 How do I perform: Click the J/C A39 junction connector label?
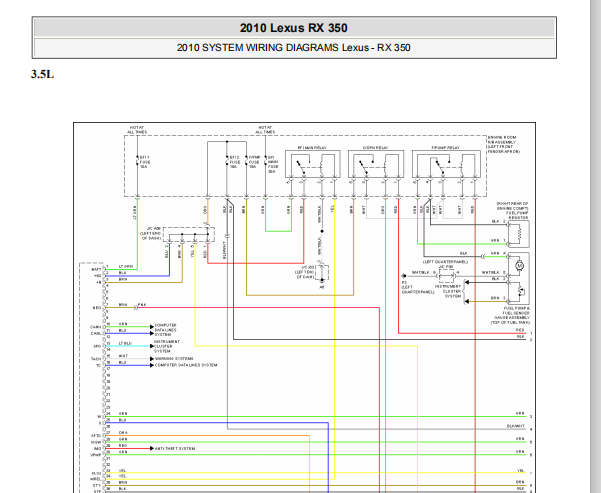coord(151,233)
